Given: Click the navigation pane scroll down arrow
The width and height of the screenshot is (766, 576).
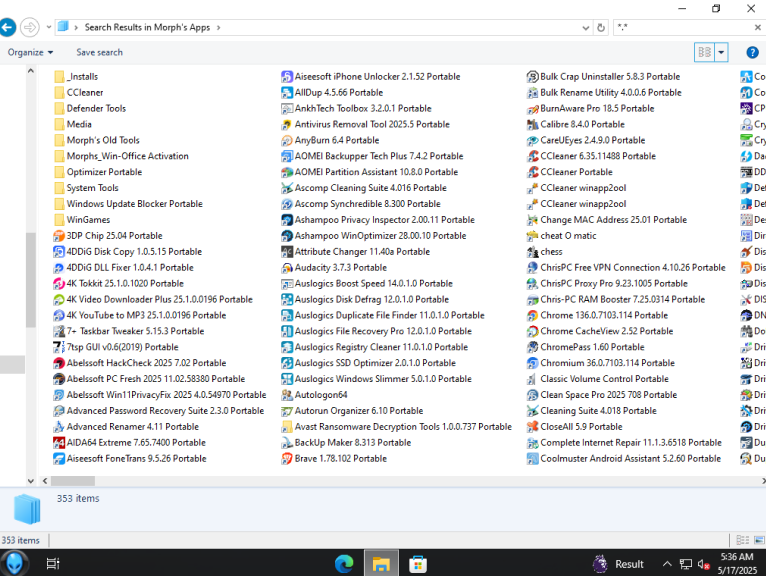Looking at the screenshot, I should (31, 481).
